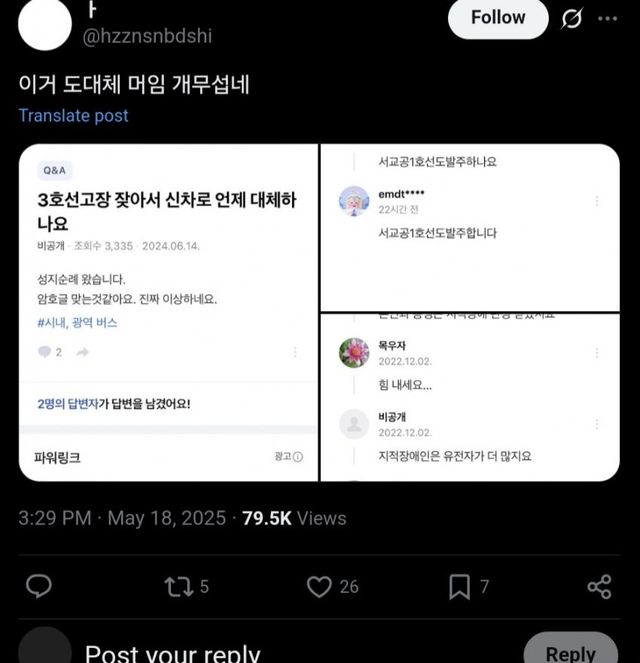Open the post's three-dot more menu
The height and width of the screenshot is (663, 640).
click(x=607, y=19)
